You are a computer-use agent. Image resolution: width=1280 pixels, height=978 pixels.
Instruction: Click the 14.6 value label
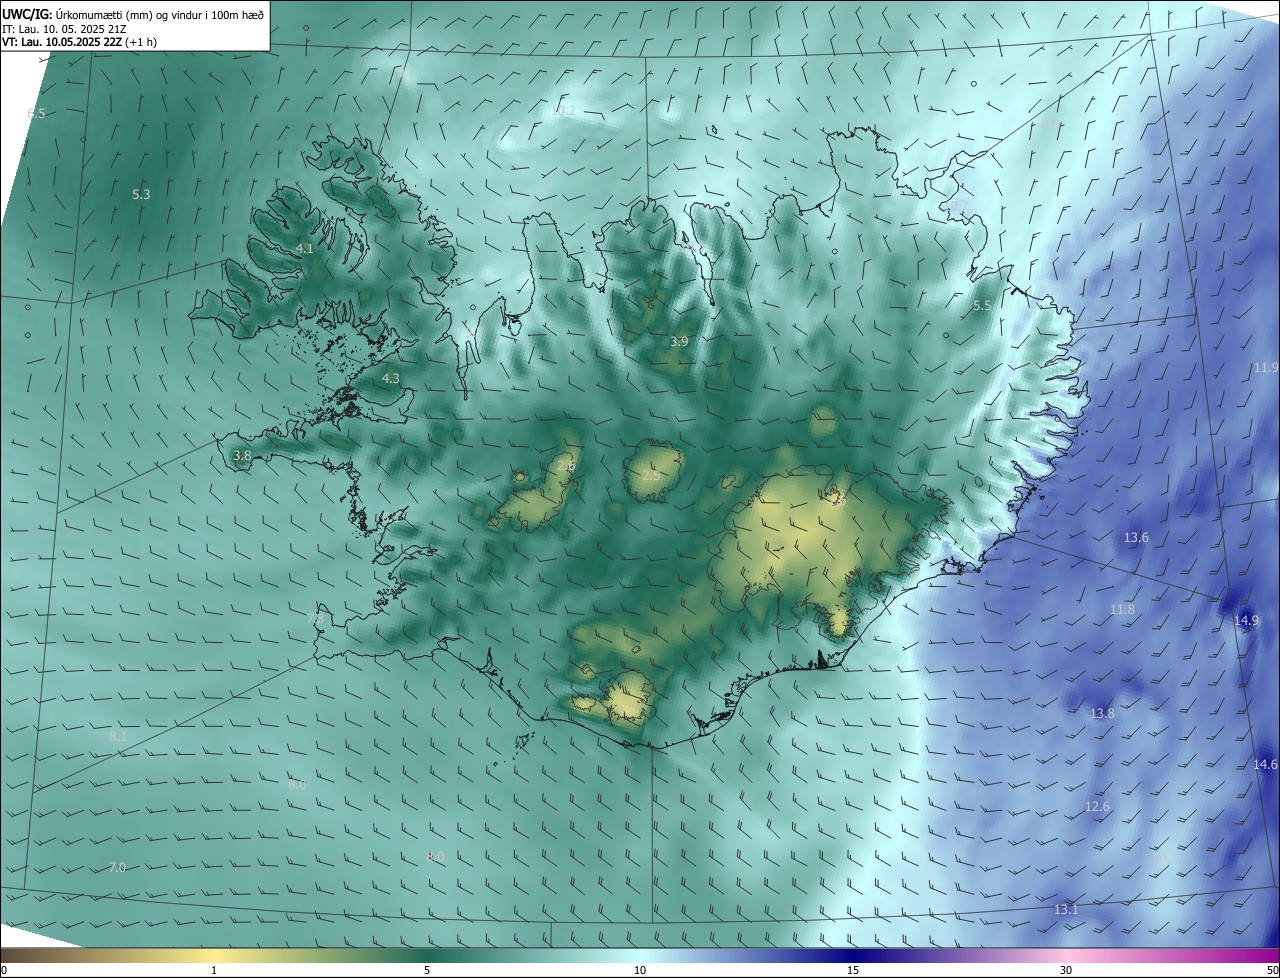coord(1265,764)
